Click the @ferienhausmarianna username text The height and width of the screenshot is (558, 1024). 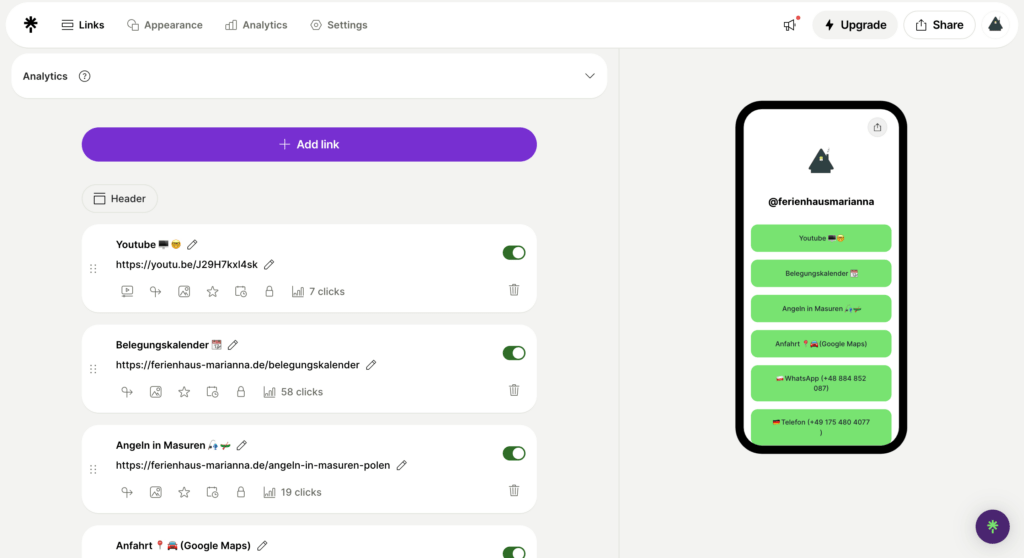point(821,202)
